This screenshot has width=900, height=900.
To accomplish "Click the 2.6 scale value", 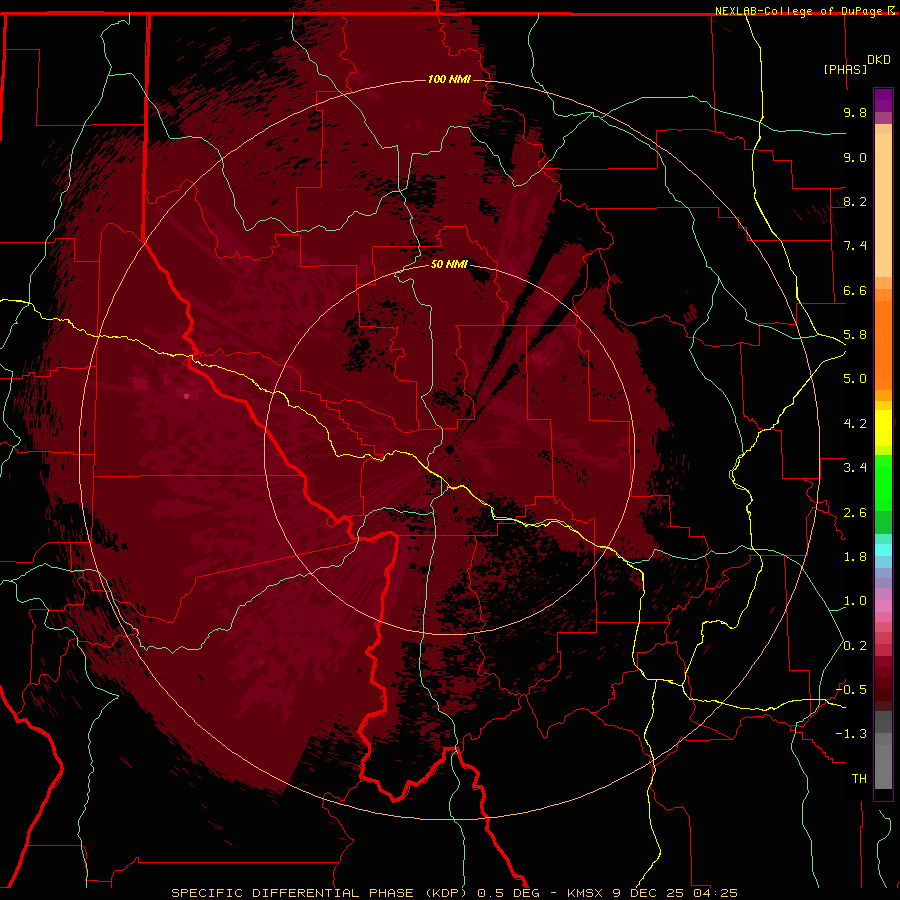I will tap(855, 513).
